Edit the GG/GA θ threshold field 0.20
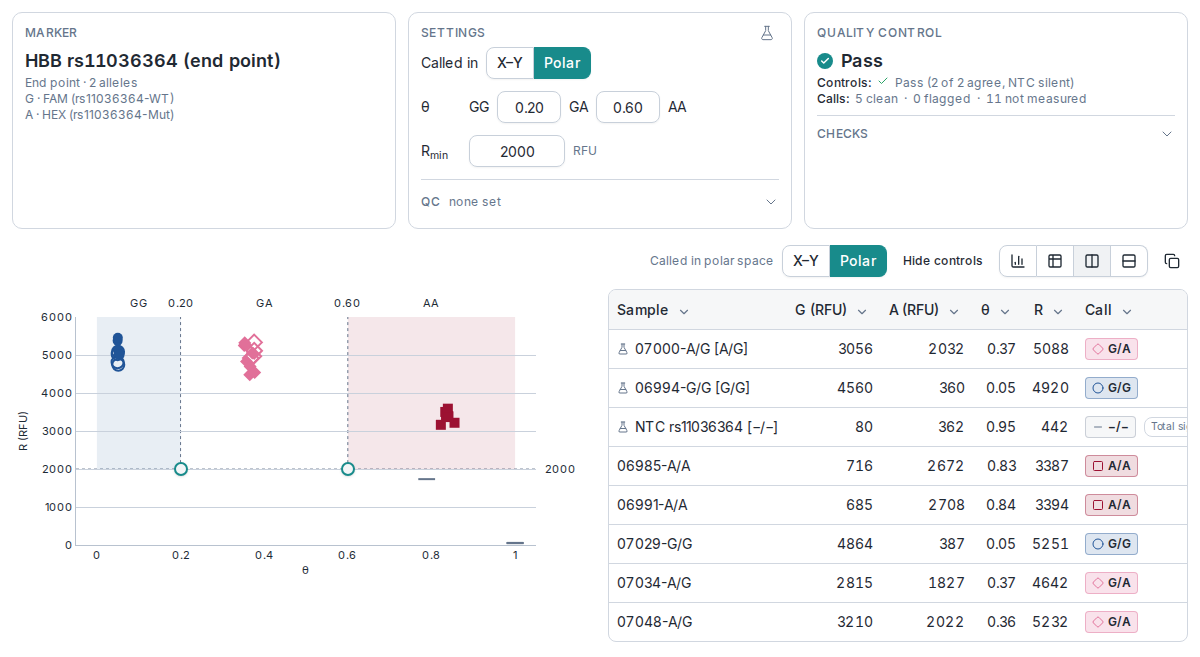 529,107
